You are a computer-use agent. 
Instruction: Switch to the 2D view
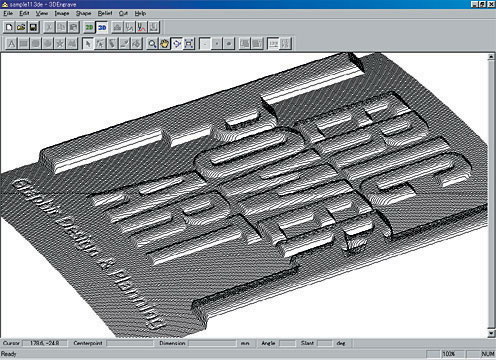[x=89, y=27]
